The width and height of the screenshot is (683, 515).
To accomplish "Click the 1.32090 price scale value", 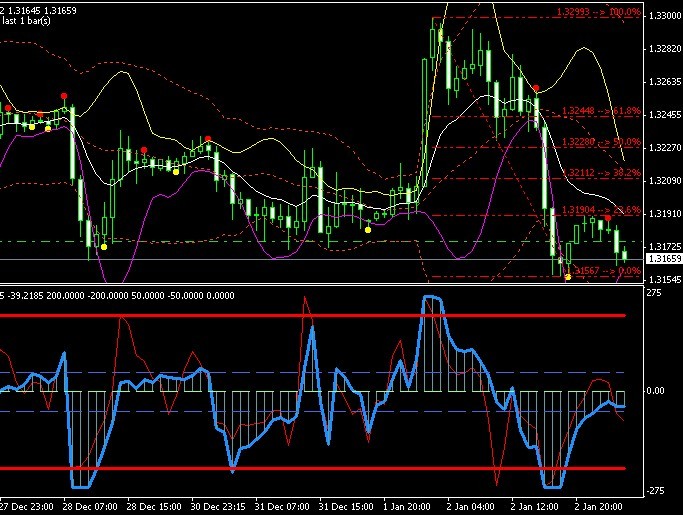I will (x=665, y=181).
